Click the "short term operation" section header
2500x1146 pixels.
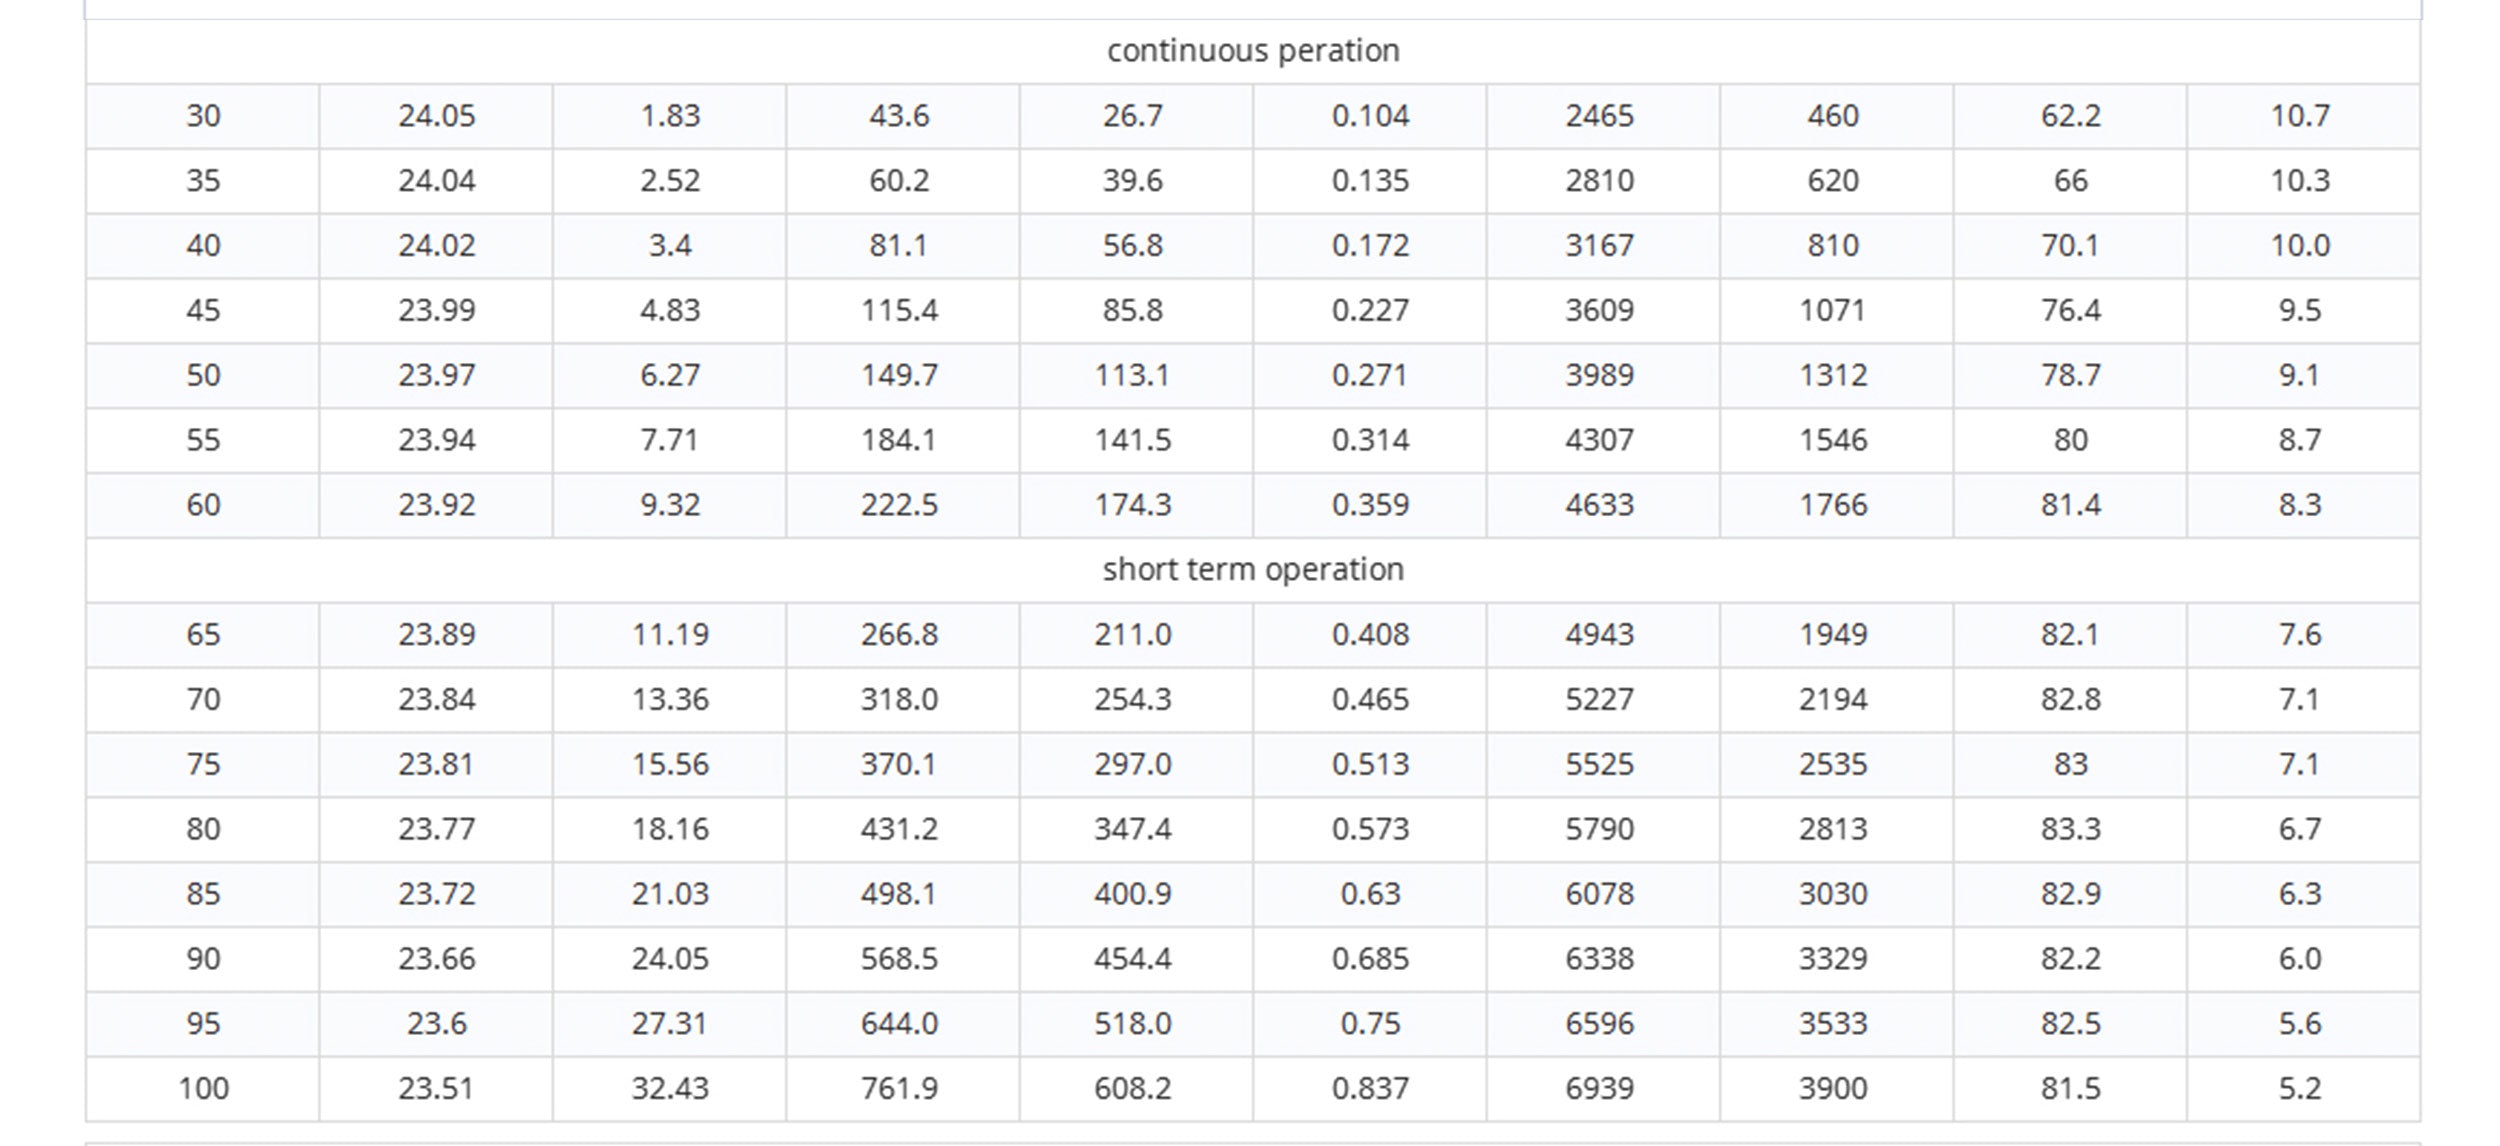coord(1252,570)
